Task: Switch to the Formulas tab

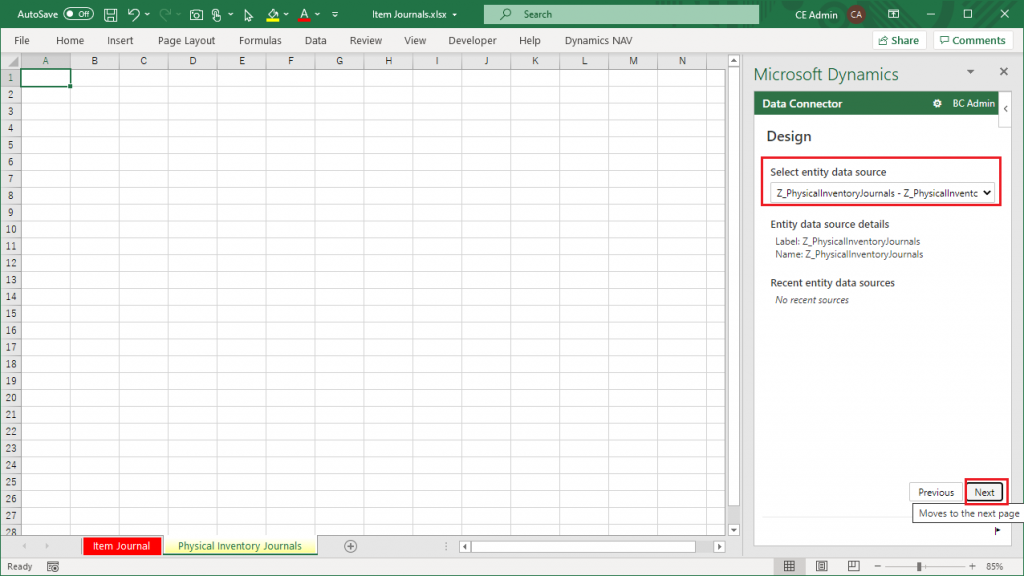Action: (x=260, y=40)
